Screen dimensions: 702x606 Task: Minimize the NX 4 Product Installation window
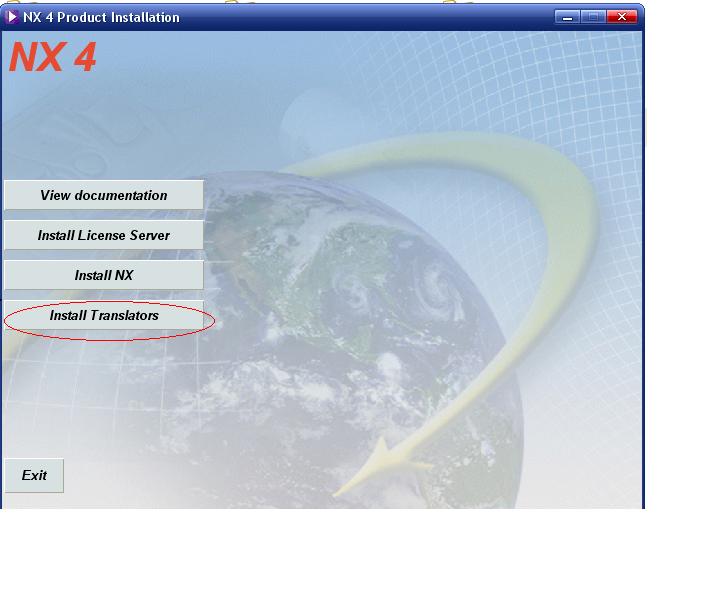[x=567, y=17]
